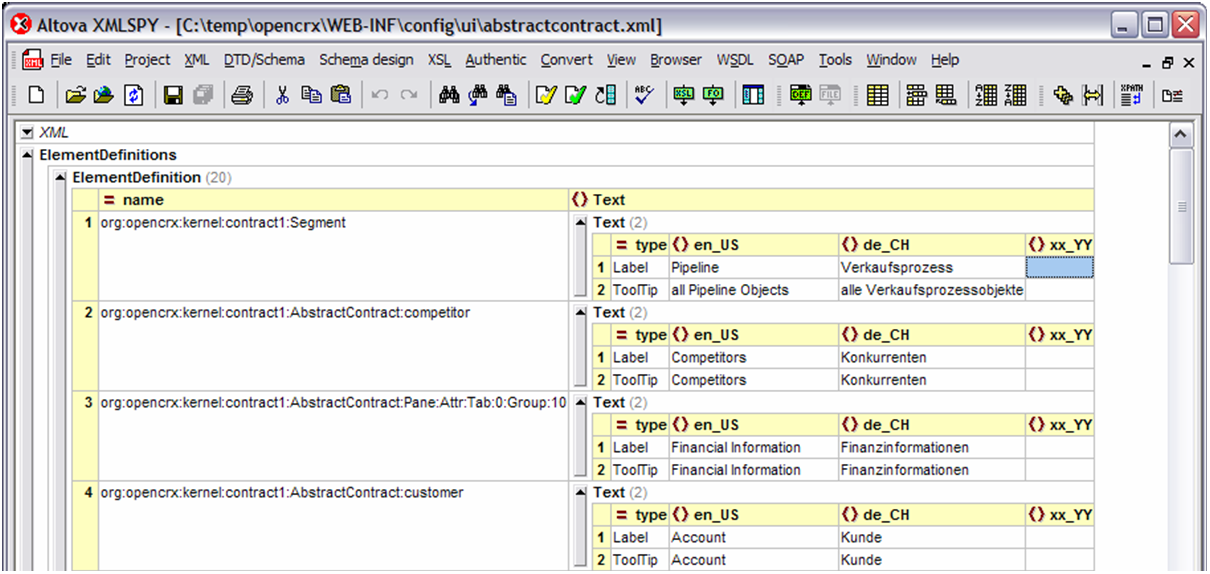
Task: Sort ascending with the A-Z table icon
Action: pos(986,95)
